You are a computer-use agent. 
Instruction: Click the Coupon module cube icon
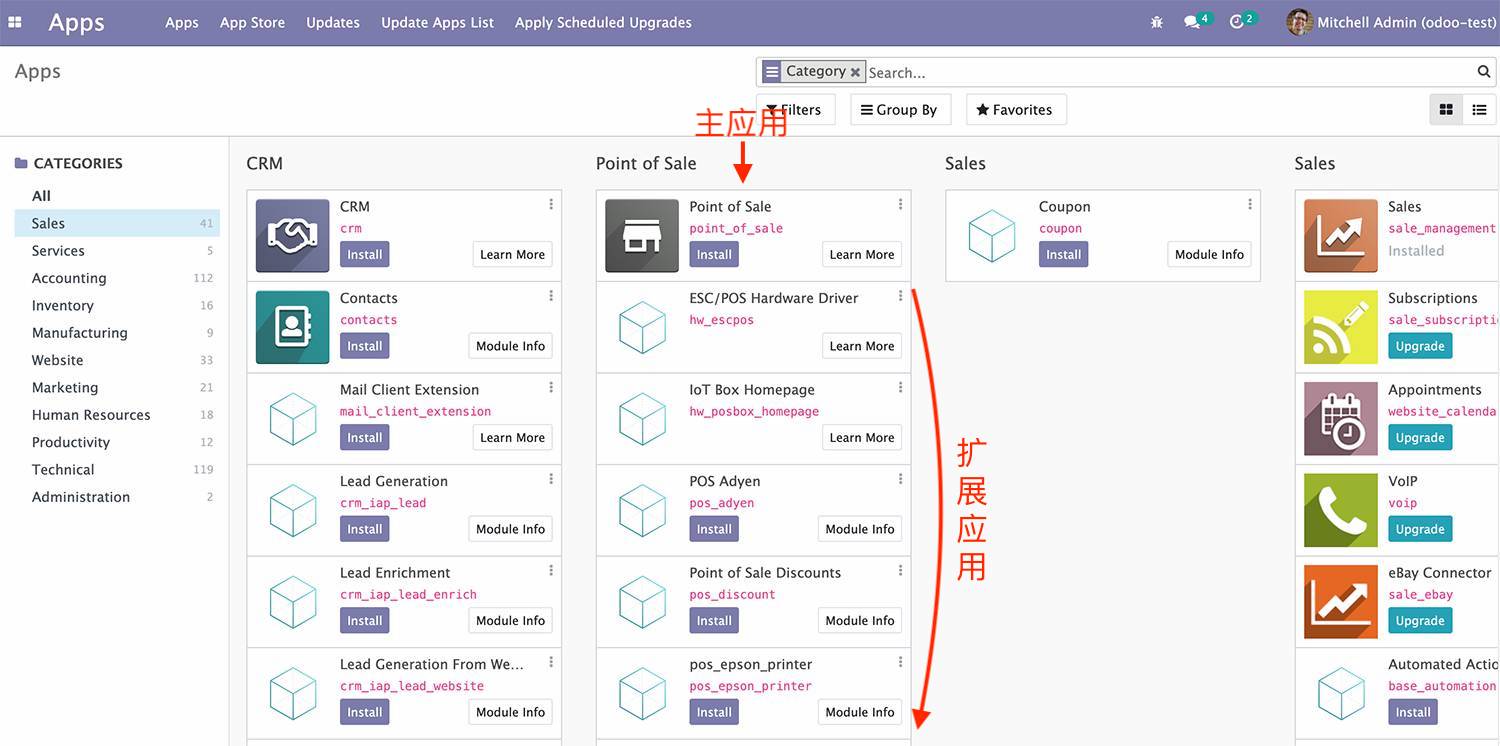pyautogui.click(x=991, y=236)
